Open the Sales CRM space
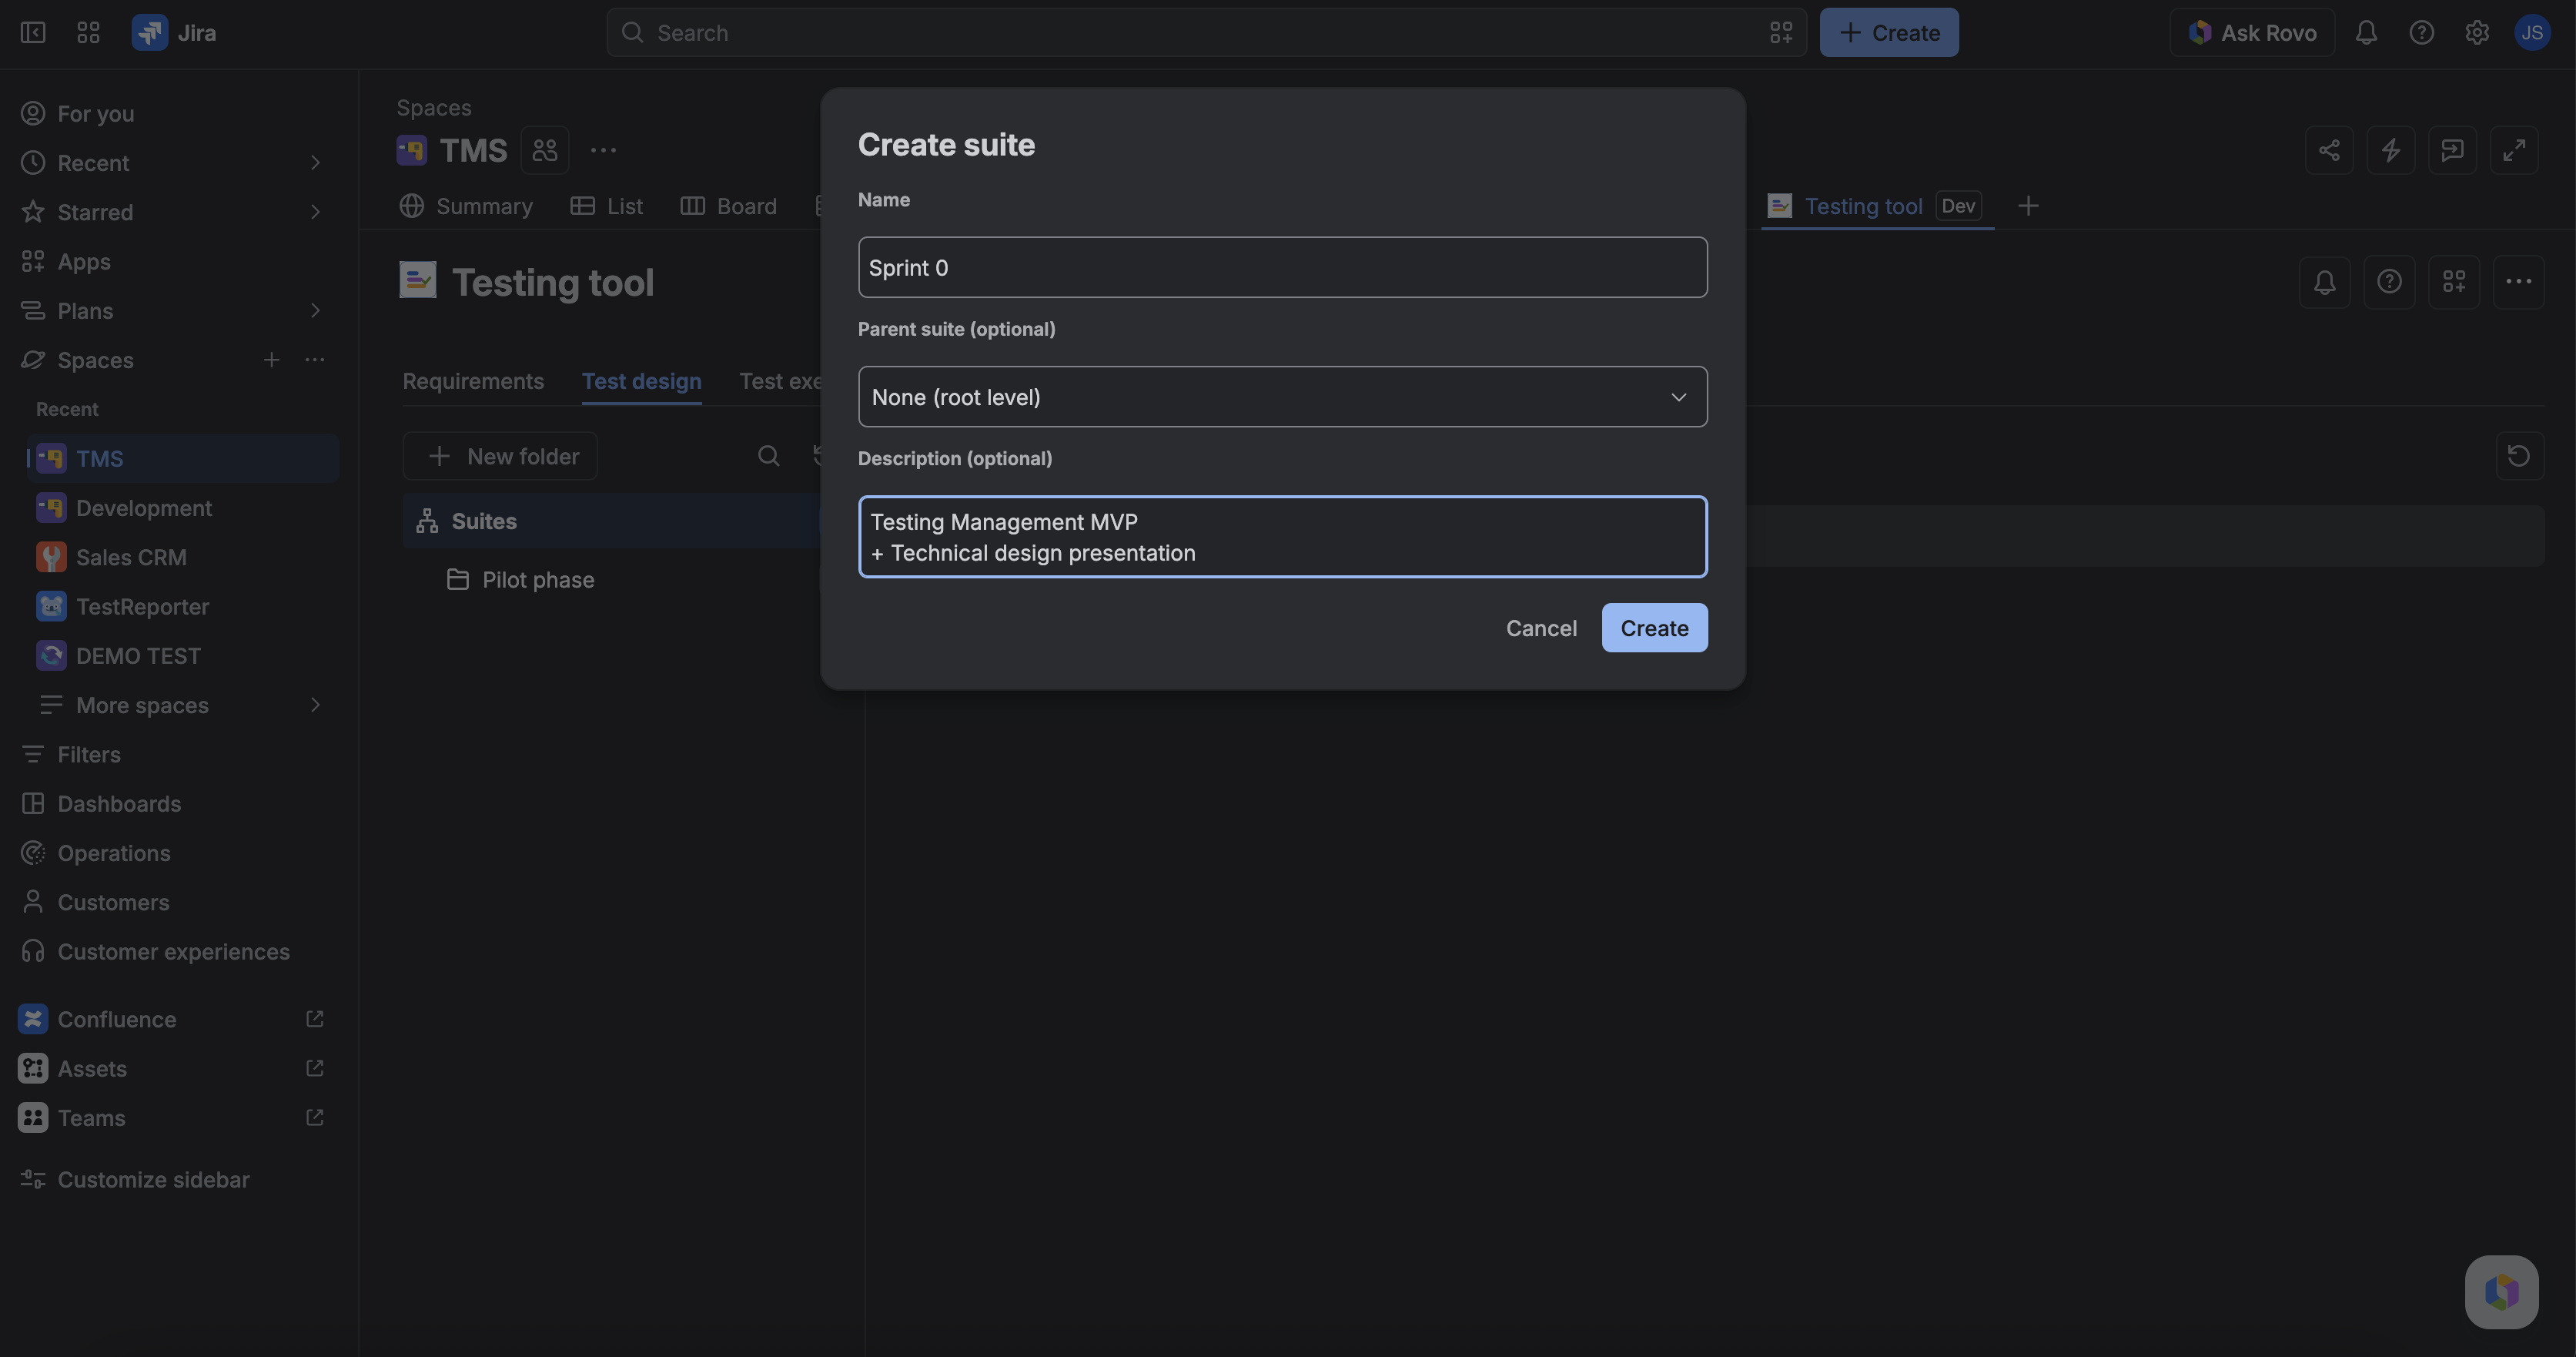The height and width of the screenshot is (1357, 2576). (x=183, y=557)
